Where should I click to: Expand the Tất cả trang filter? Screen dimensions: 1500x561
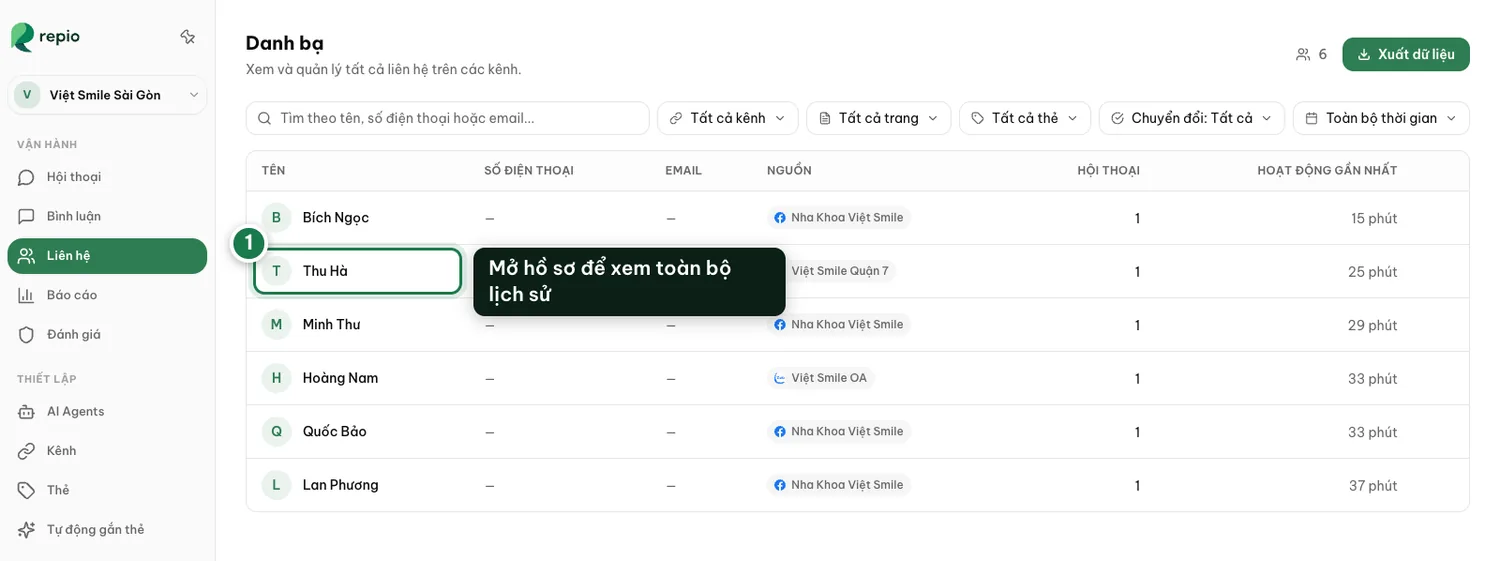[879, 118]
